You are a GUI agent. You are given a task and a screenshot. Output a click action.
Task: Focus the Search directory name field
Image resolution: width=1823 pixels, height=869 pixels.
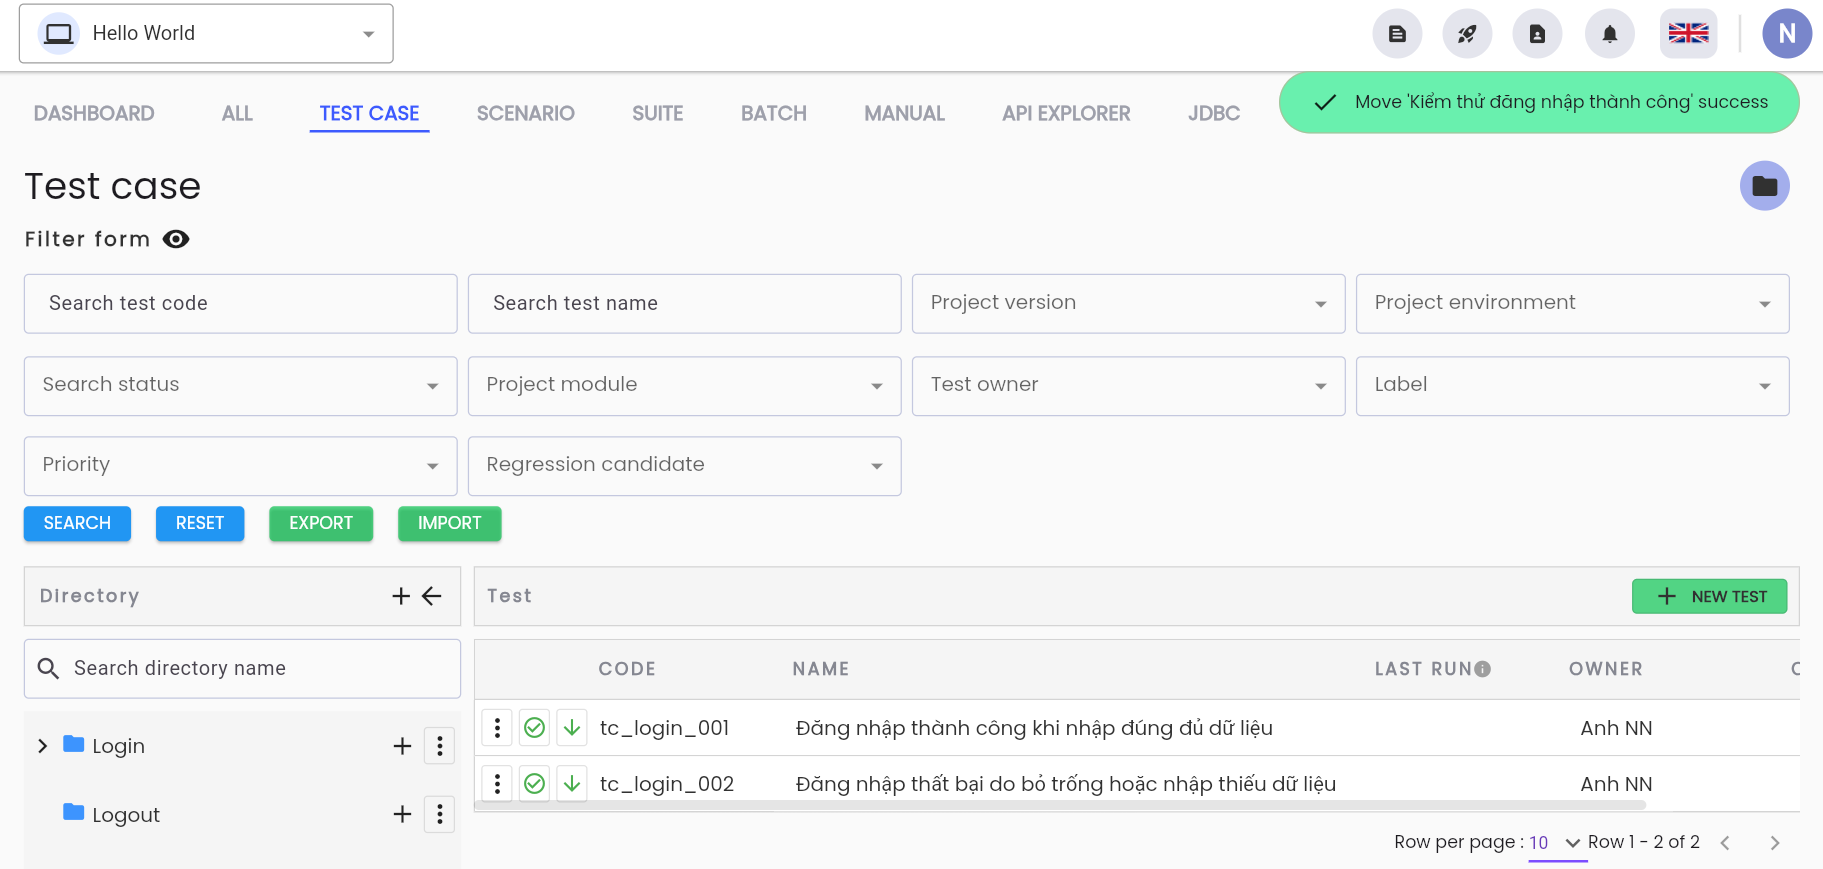click(242, 668)
